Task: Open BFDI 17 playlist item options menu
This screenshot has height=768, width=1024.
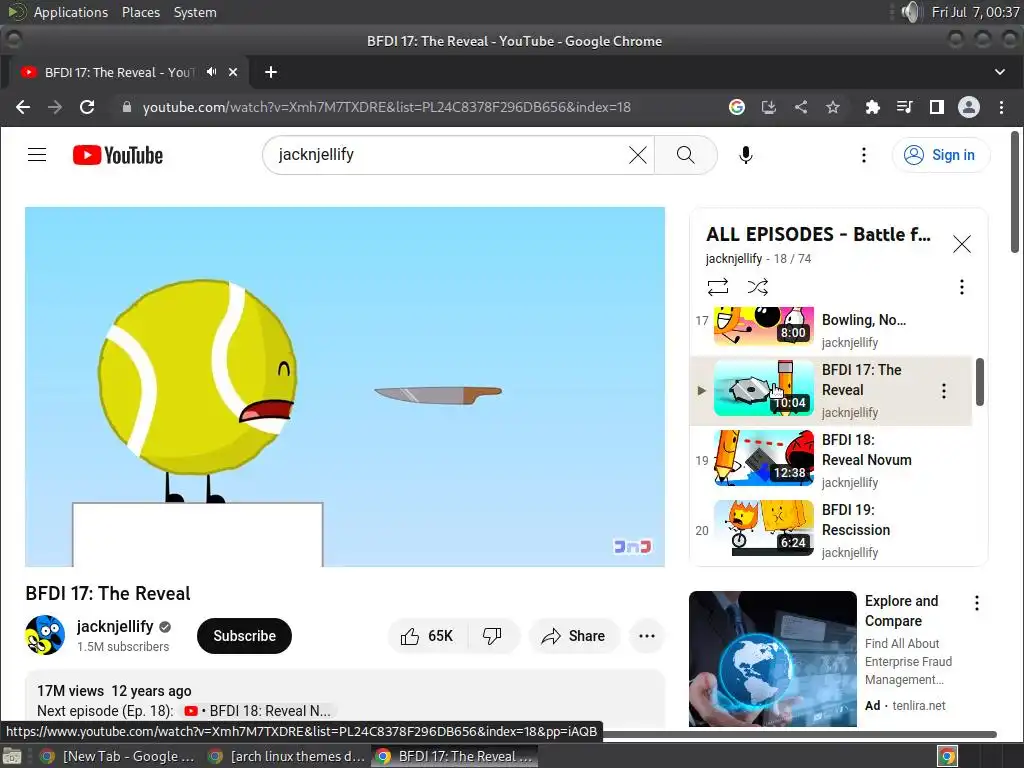Action: pyautogui.click(x=943, y=391)
